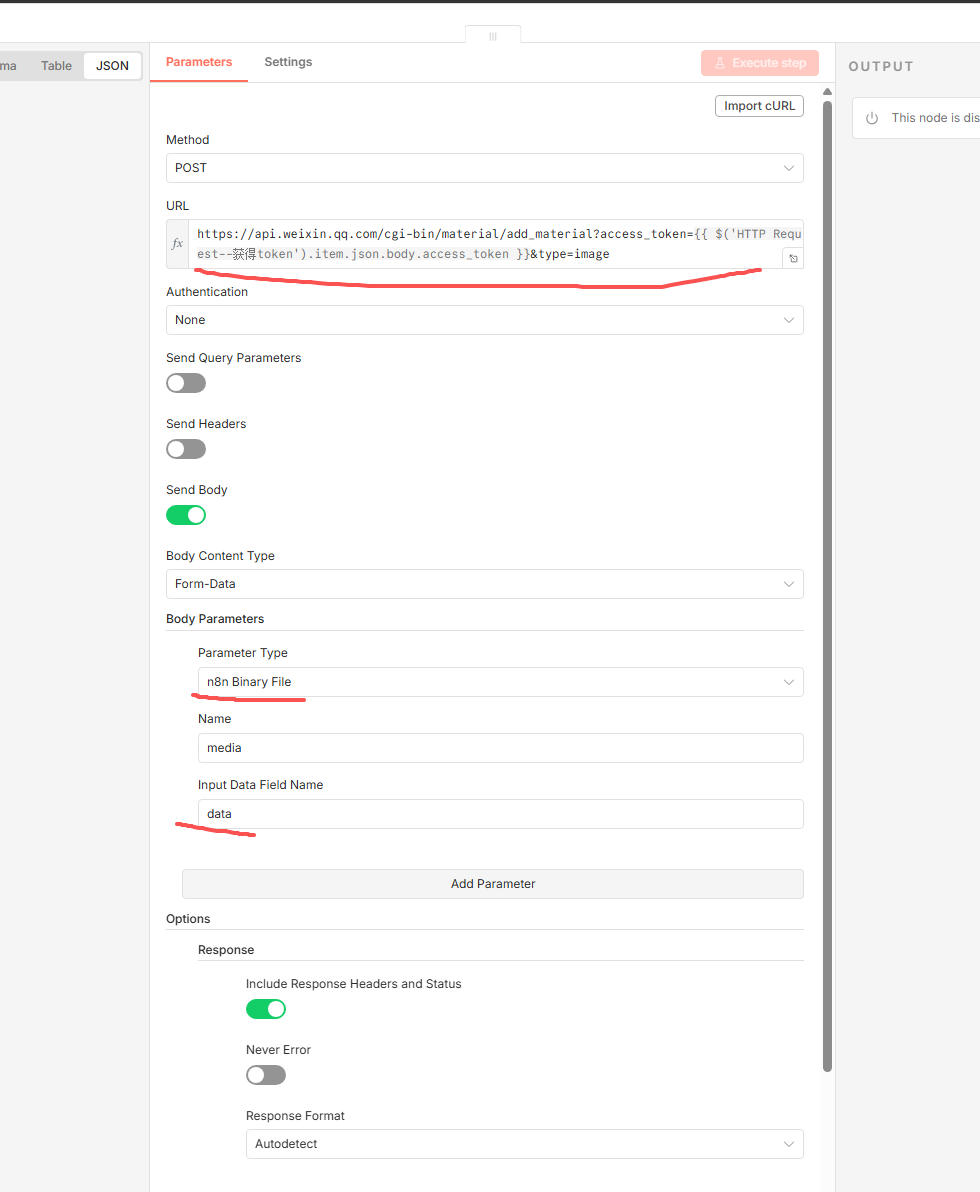Click the fx expression icon beside URL

177,244
